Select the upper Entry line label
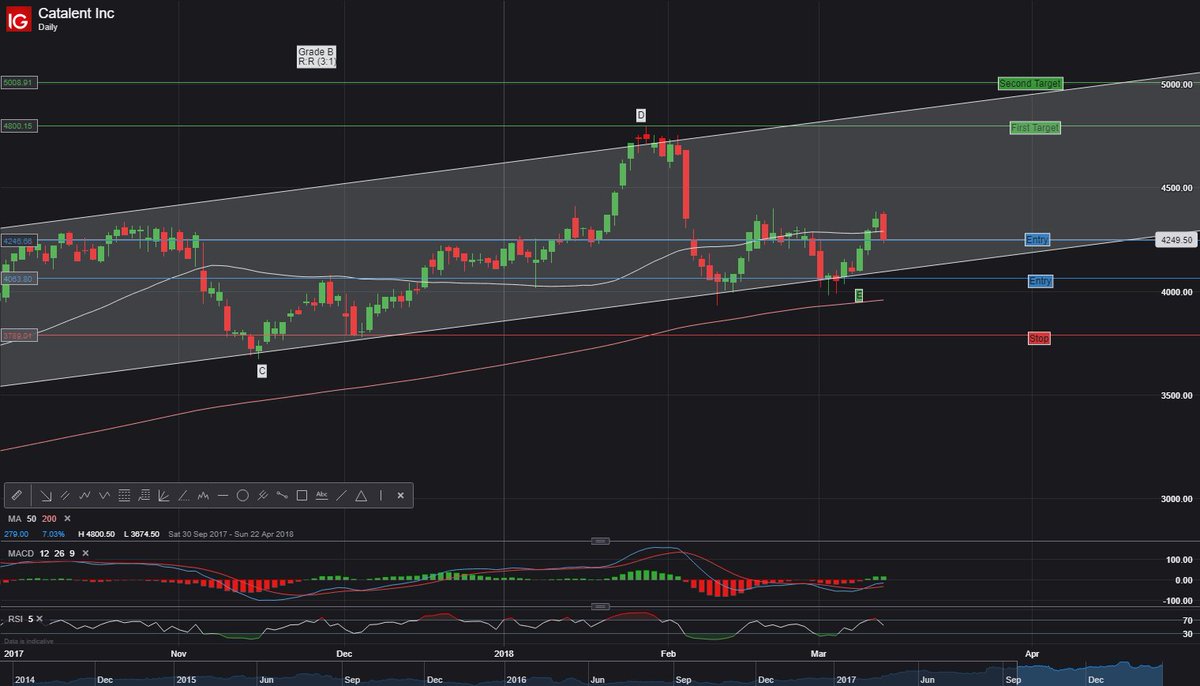The image size is (1200, 686). (1037, 240)
